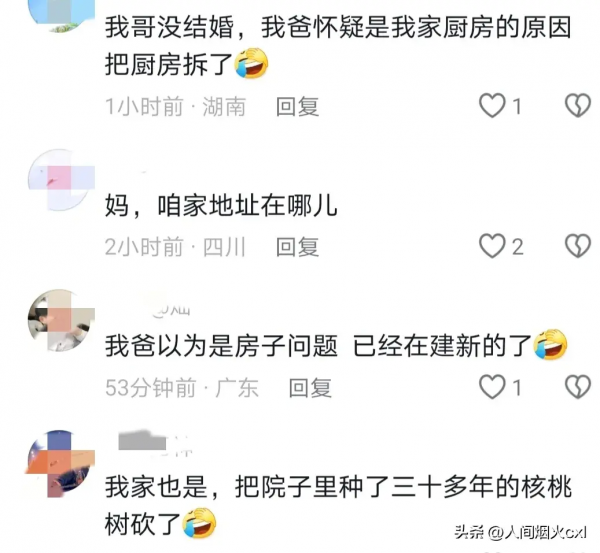Dislike the Hunan comment with broken heart

[578, 105]
